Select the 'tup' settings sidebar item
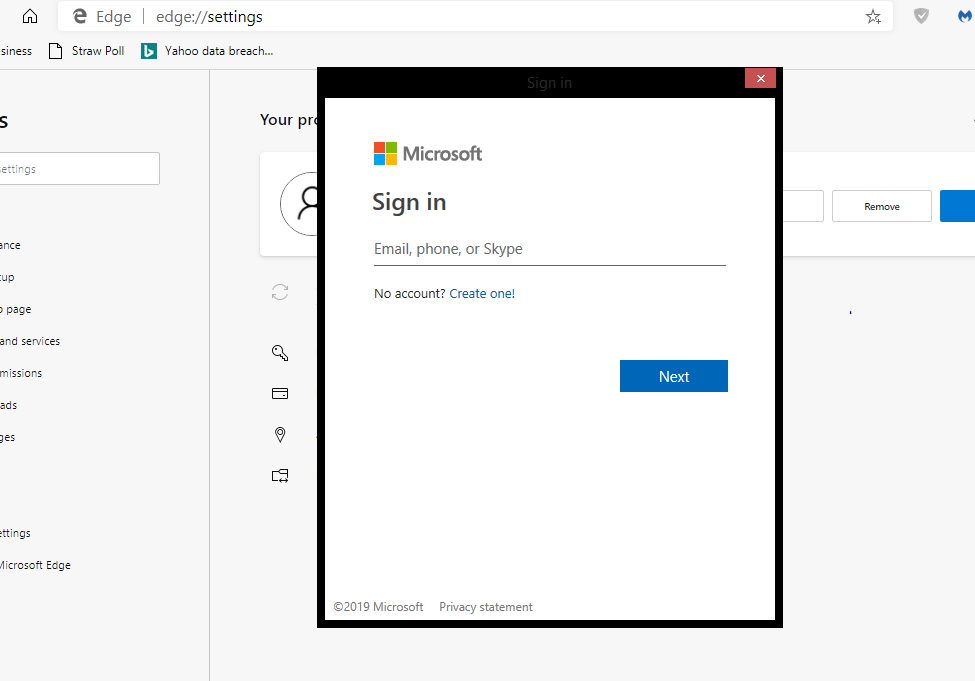 click(x=7, y=277)
